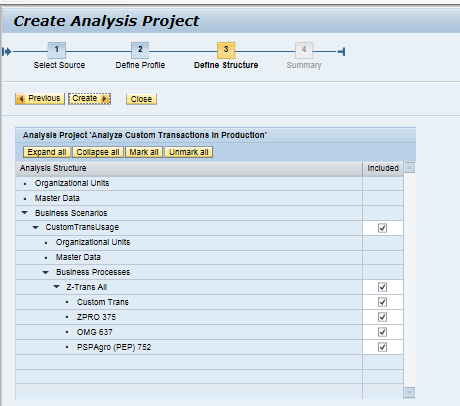Image resolution: width=460 pixels, height=406 pixels.
Task: Click step 4 Summary roadmap icon
Action: click(x=304, y=50)
